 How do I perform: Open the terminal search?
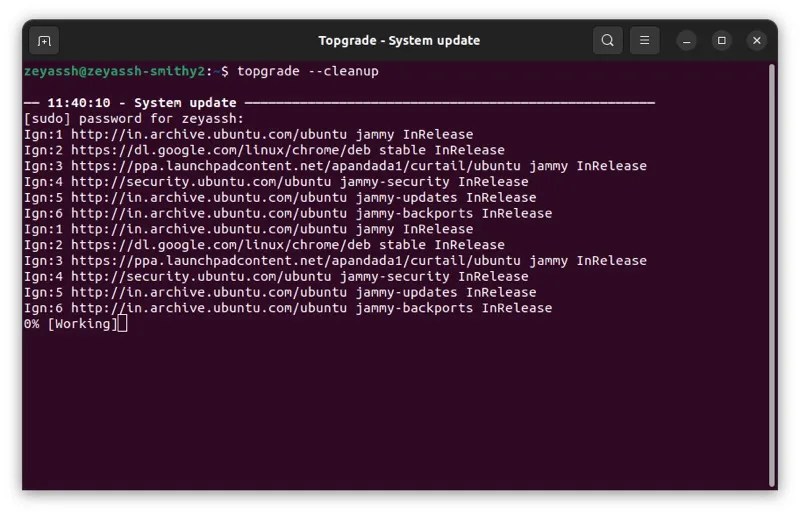point(607,40)
